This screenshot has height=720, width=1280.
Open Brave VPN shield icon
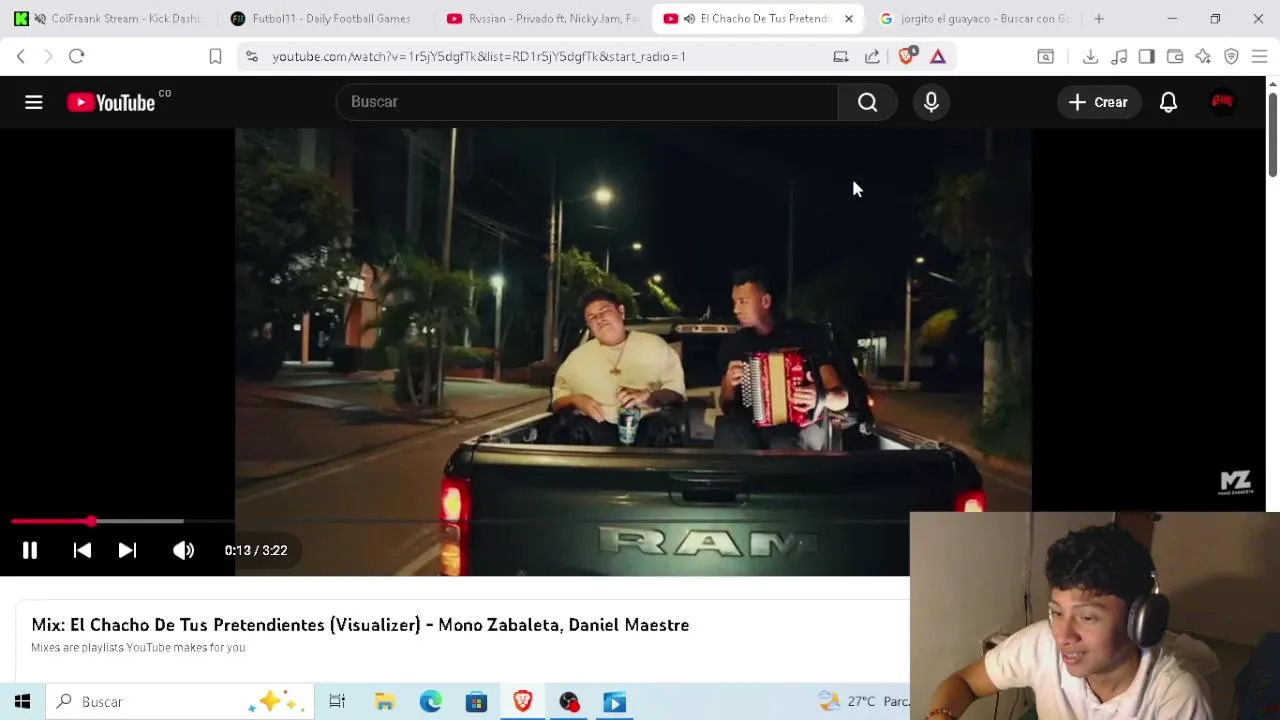pyautogui.click(x=1231, y=57)
